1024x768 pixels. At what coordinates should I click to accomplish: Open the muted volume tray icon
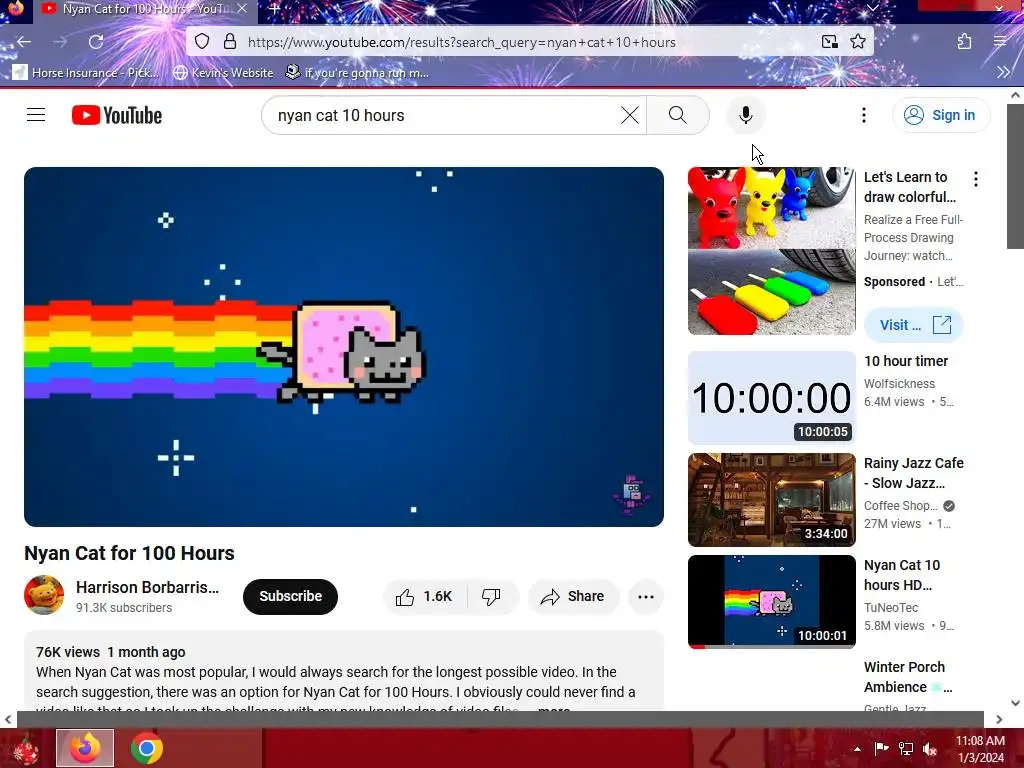coord(930,749)
